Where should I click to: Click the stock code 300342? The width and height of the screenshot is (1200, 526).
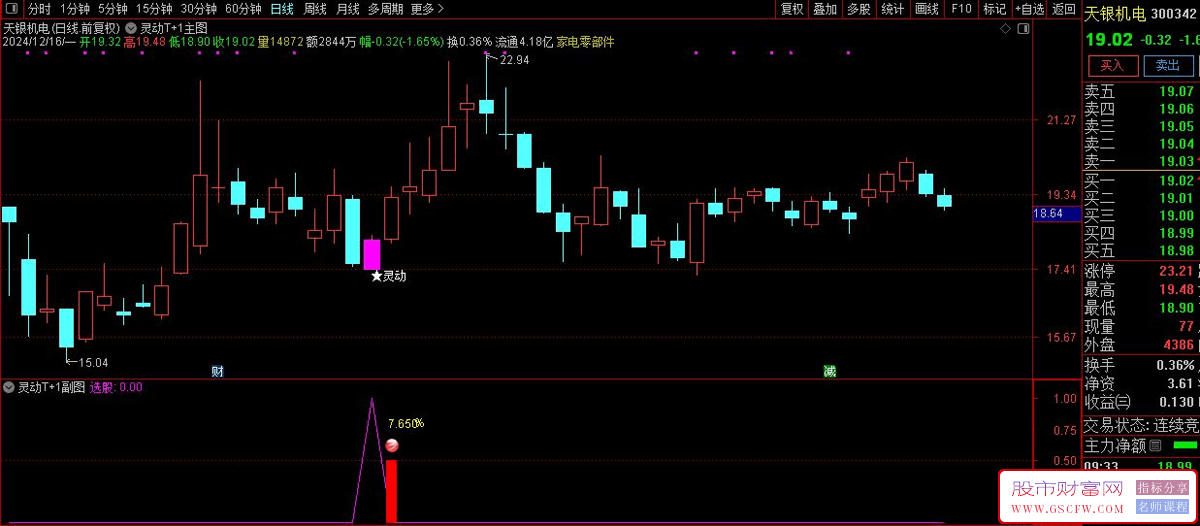[1175, 14]
